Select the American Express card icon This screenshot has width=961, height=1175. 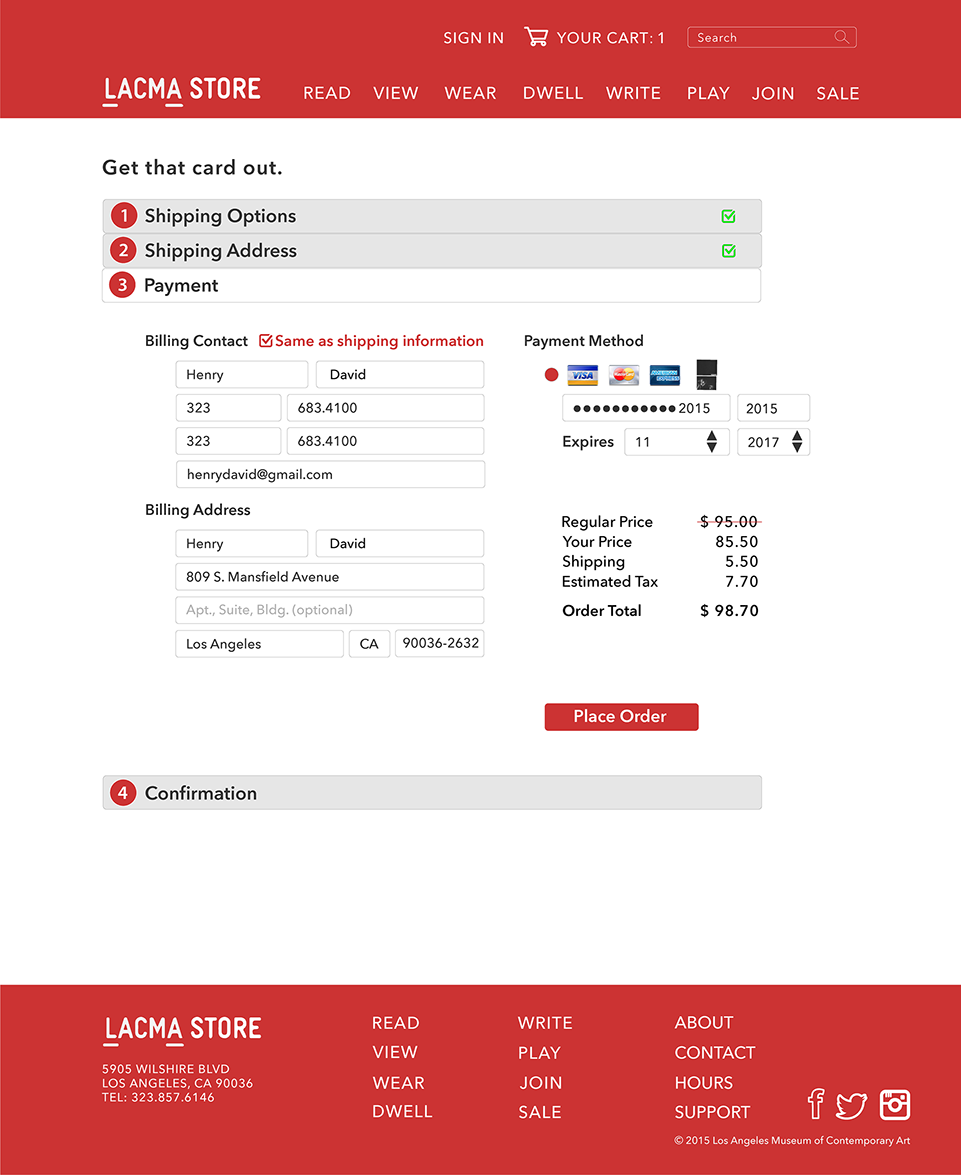[x=664, y=375]
